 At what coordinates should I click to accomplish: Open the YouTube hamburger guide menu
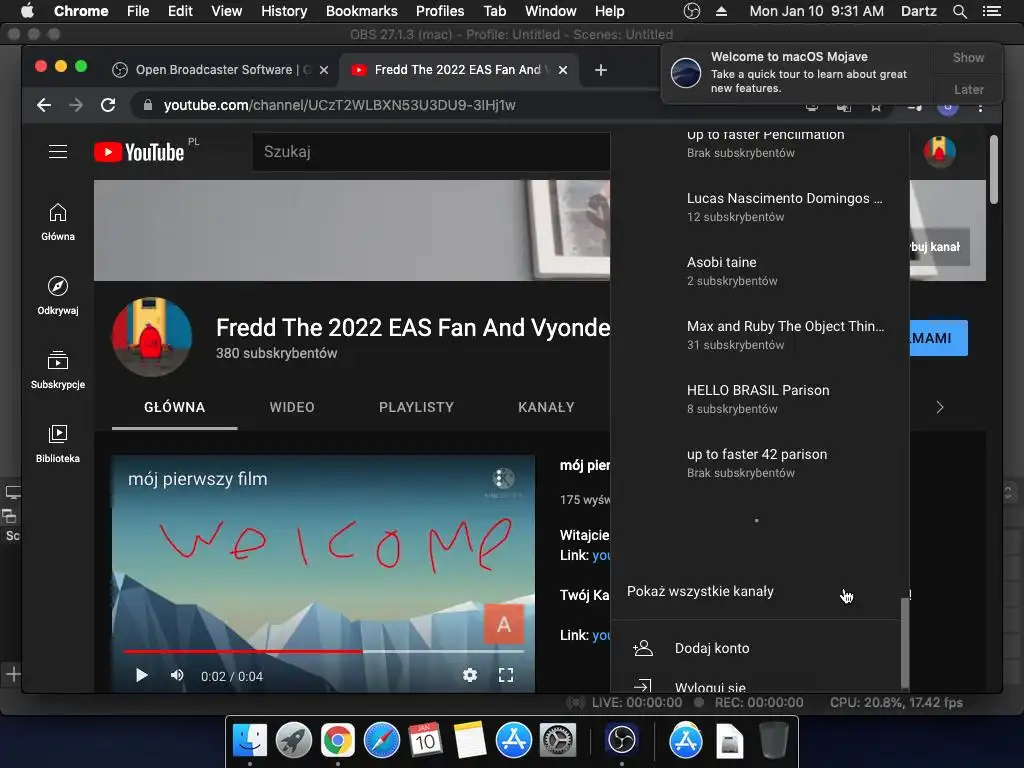(58, 152)
